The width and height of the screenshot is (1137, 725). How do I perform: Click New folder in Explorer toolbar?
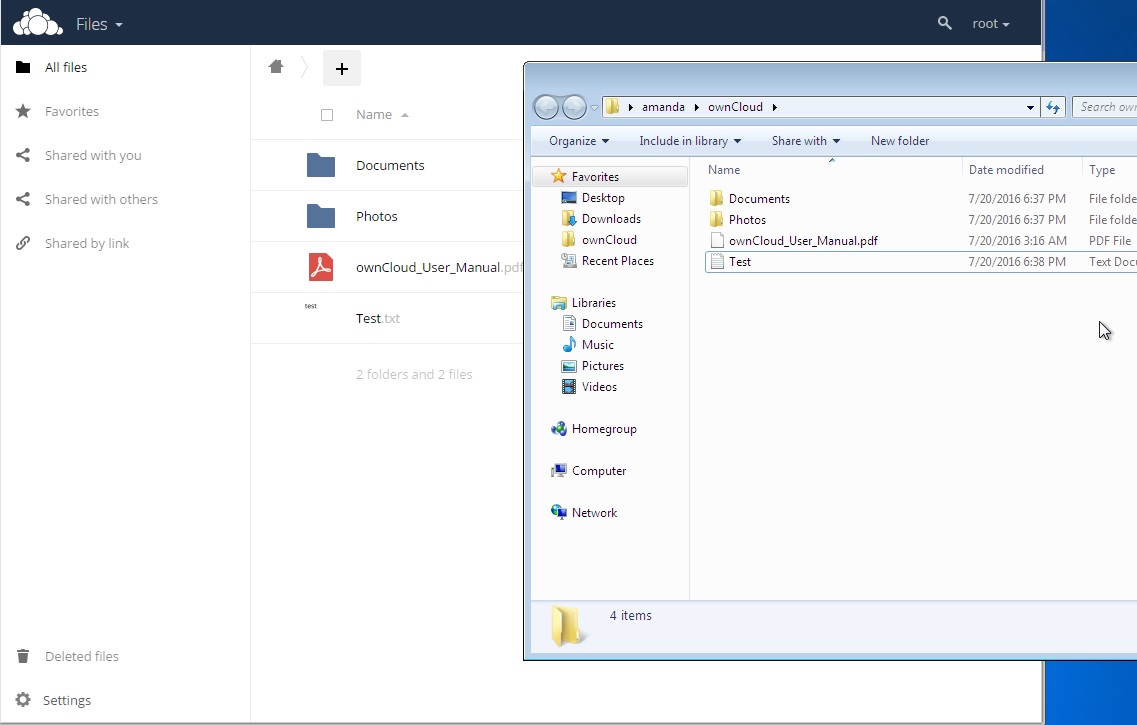click(899, 141)
